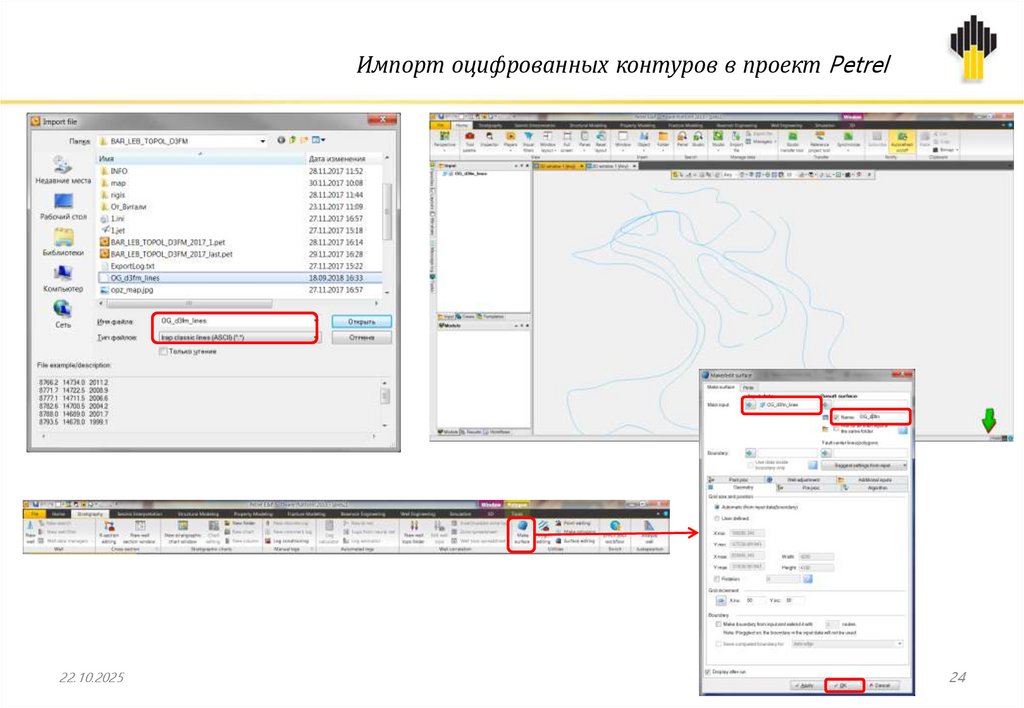
Task: Open the File tab in bottom ribbon
Action: [35, 514]
